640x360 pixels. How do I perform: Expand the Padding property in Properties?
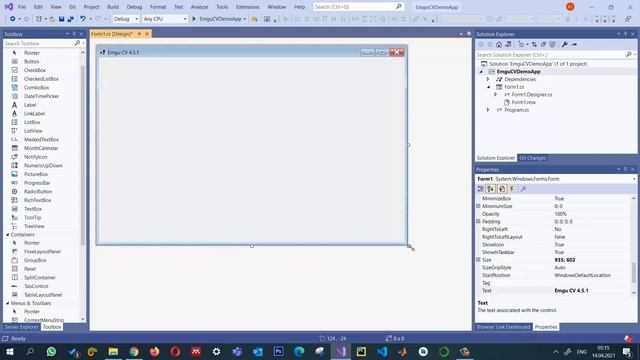(478, 222)
